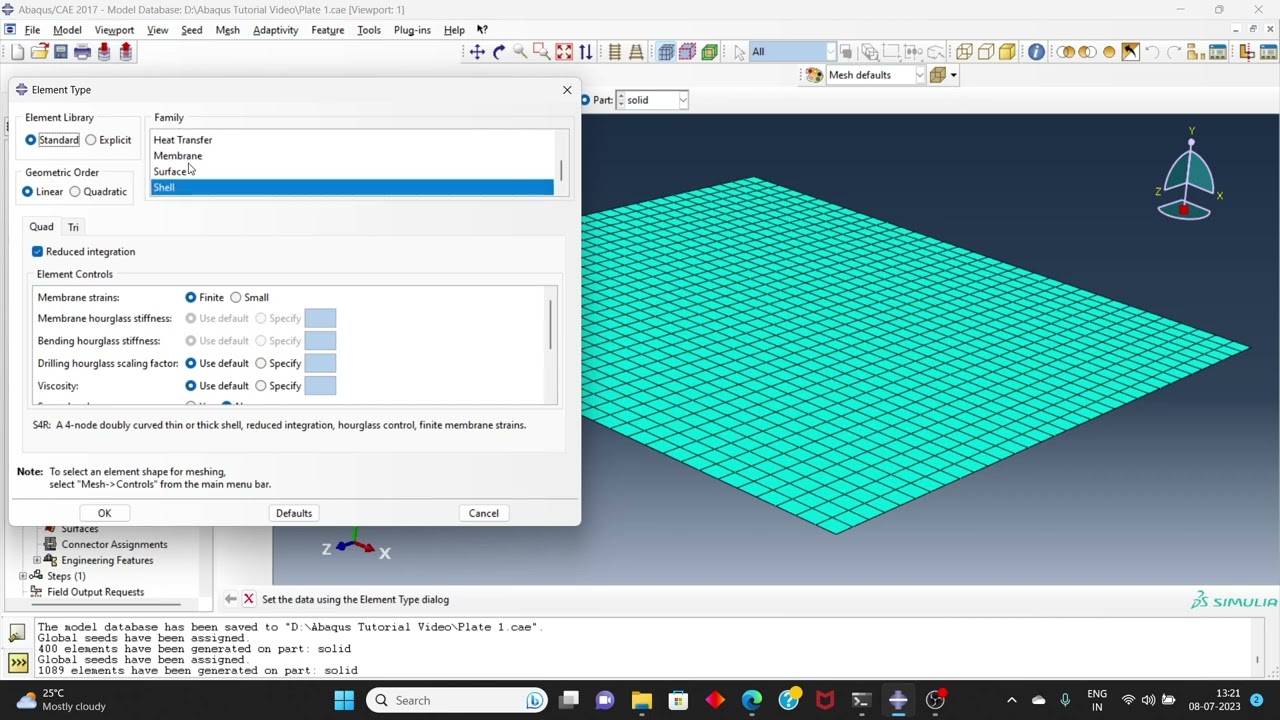This screenshot has width=1280, height=720.
Task: Switch to the message area tab
Action: click(17, 633)
